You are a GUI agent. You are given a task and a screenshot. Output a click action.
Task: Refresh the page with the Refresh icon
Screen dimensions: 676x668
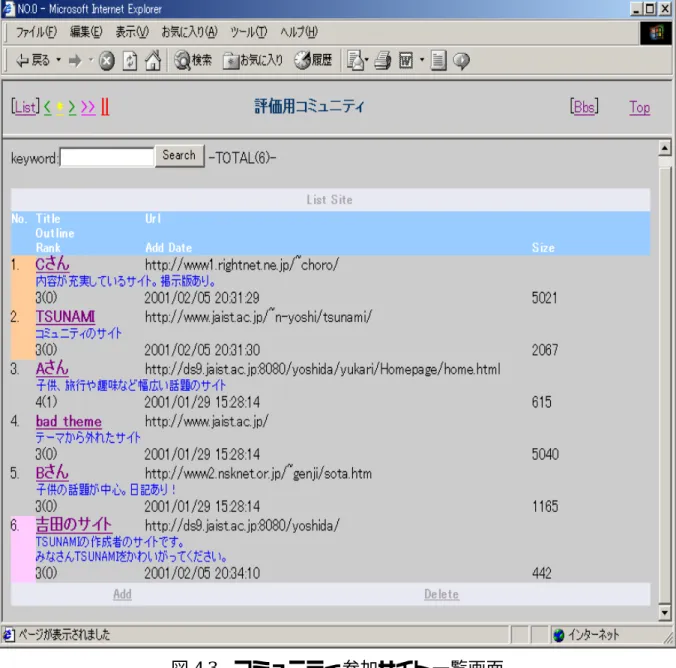point(130,60)
